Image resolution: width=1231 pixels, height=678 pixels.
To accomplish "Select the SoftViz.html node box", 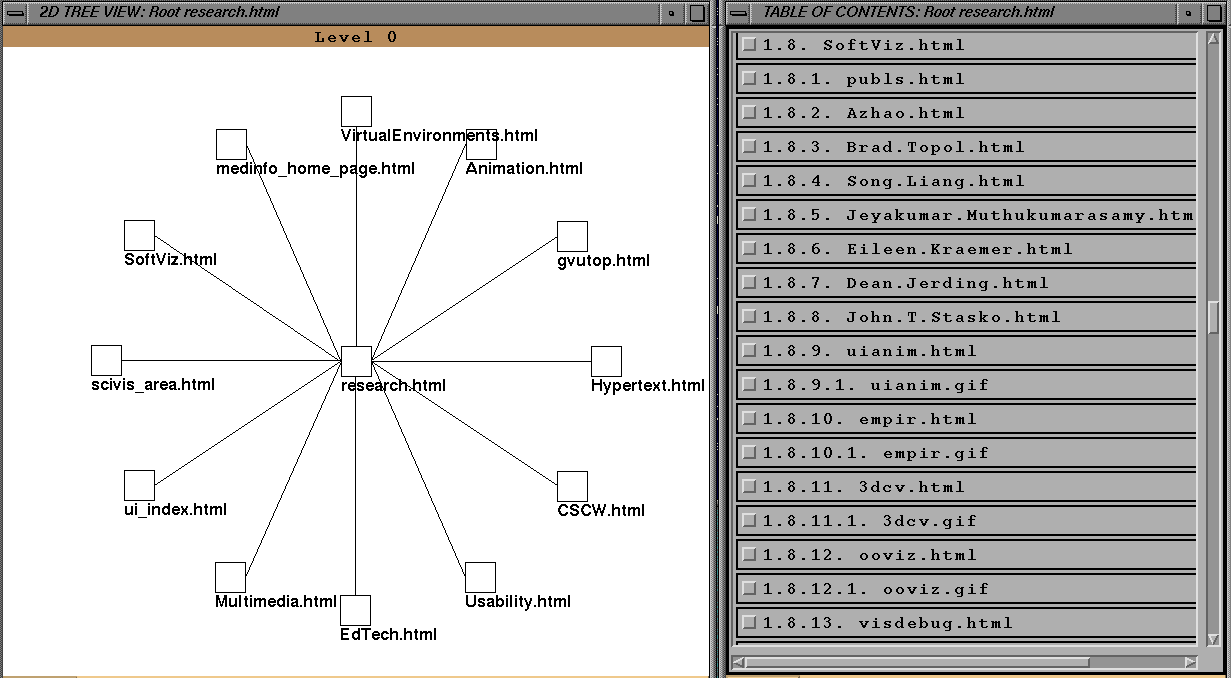I will point(139,235).
